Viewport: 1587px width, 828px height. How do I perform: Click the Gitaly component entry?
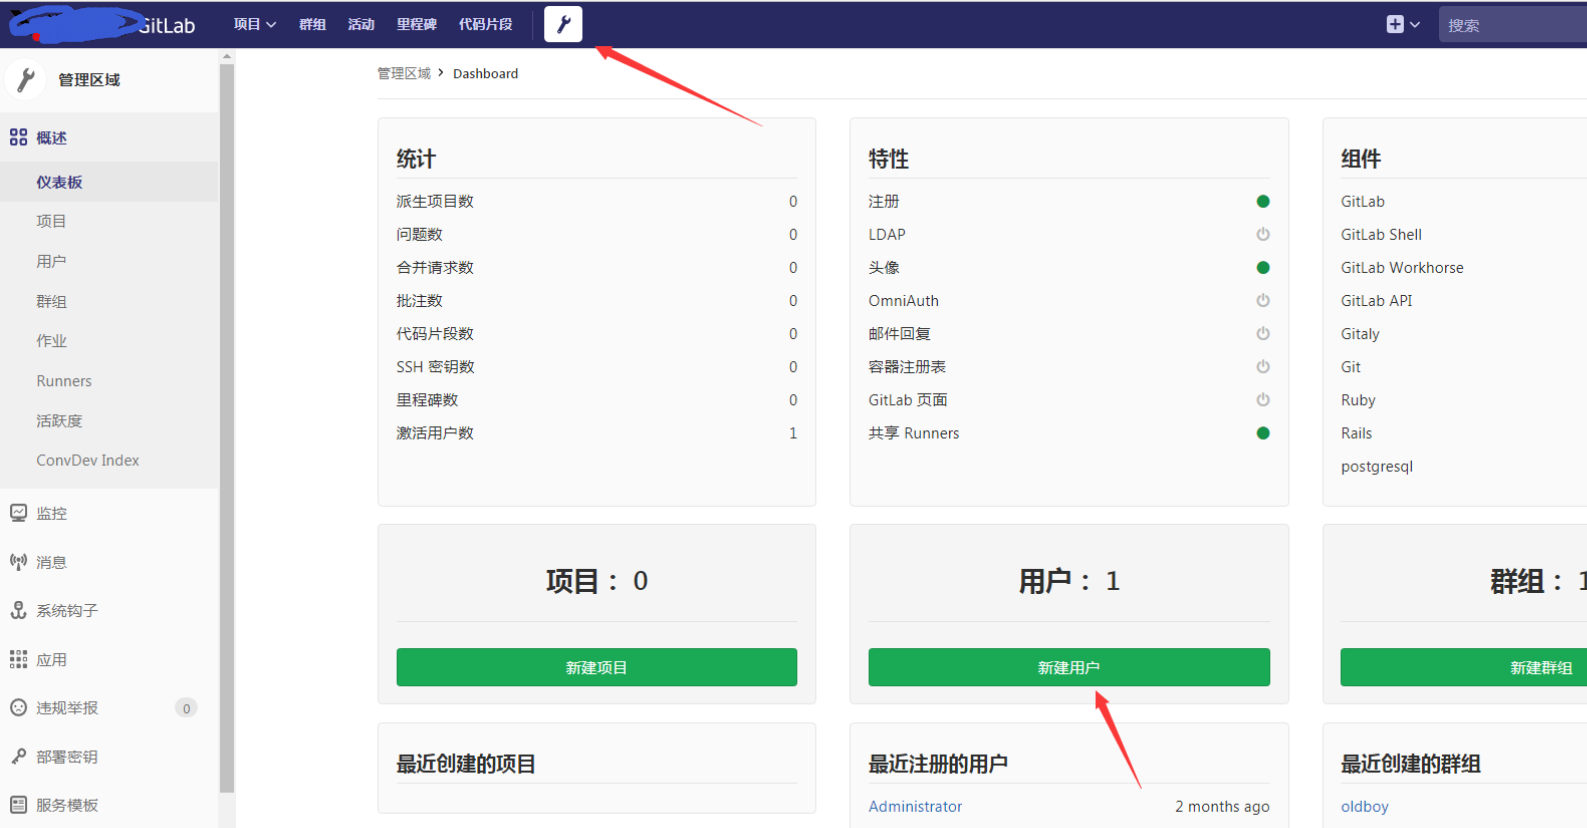click(x=1360, y=333)
